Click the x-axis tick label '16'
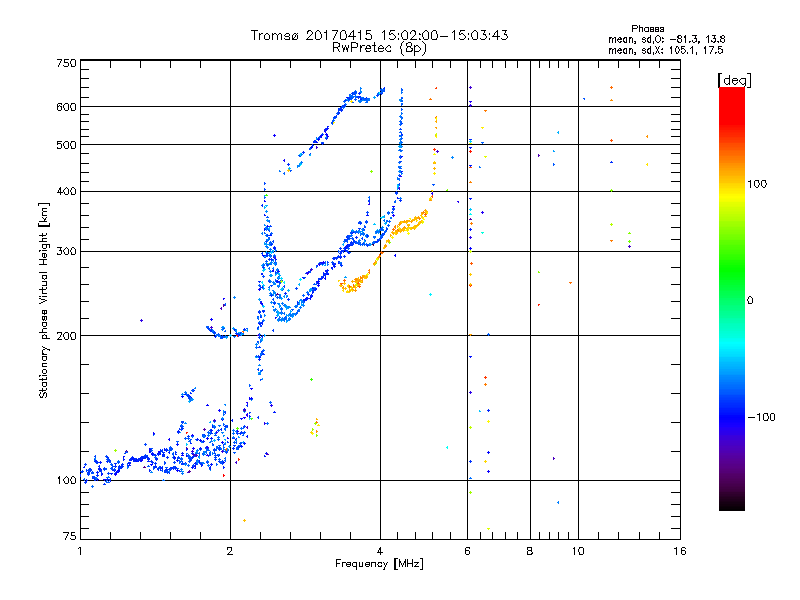 point(680,551)
